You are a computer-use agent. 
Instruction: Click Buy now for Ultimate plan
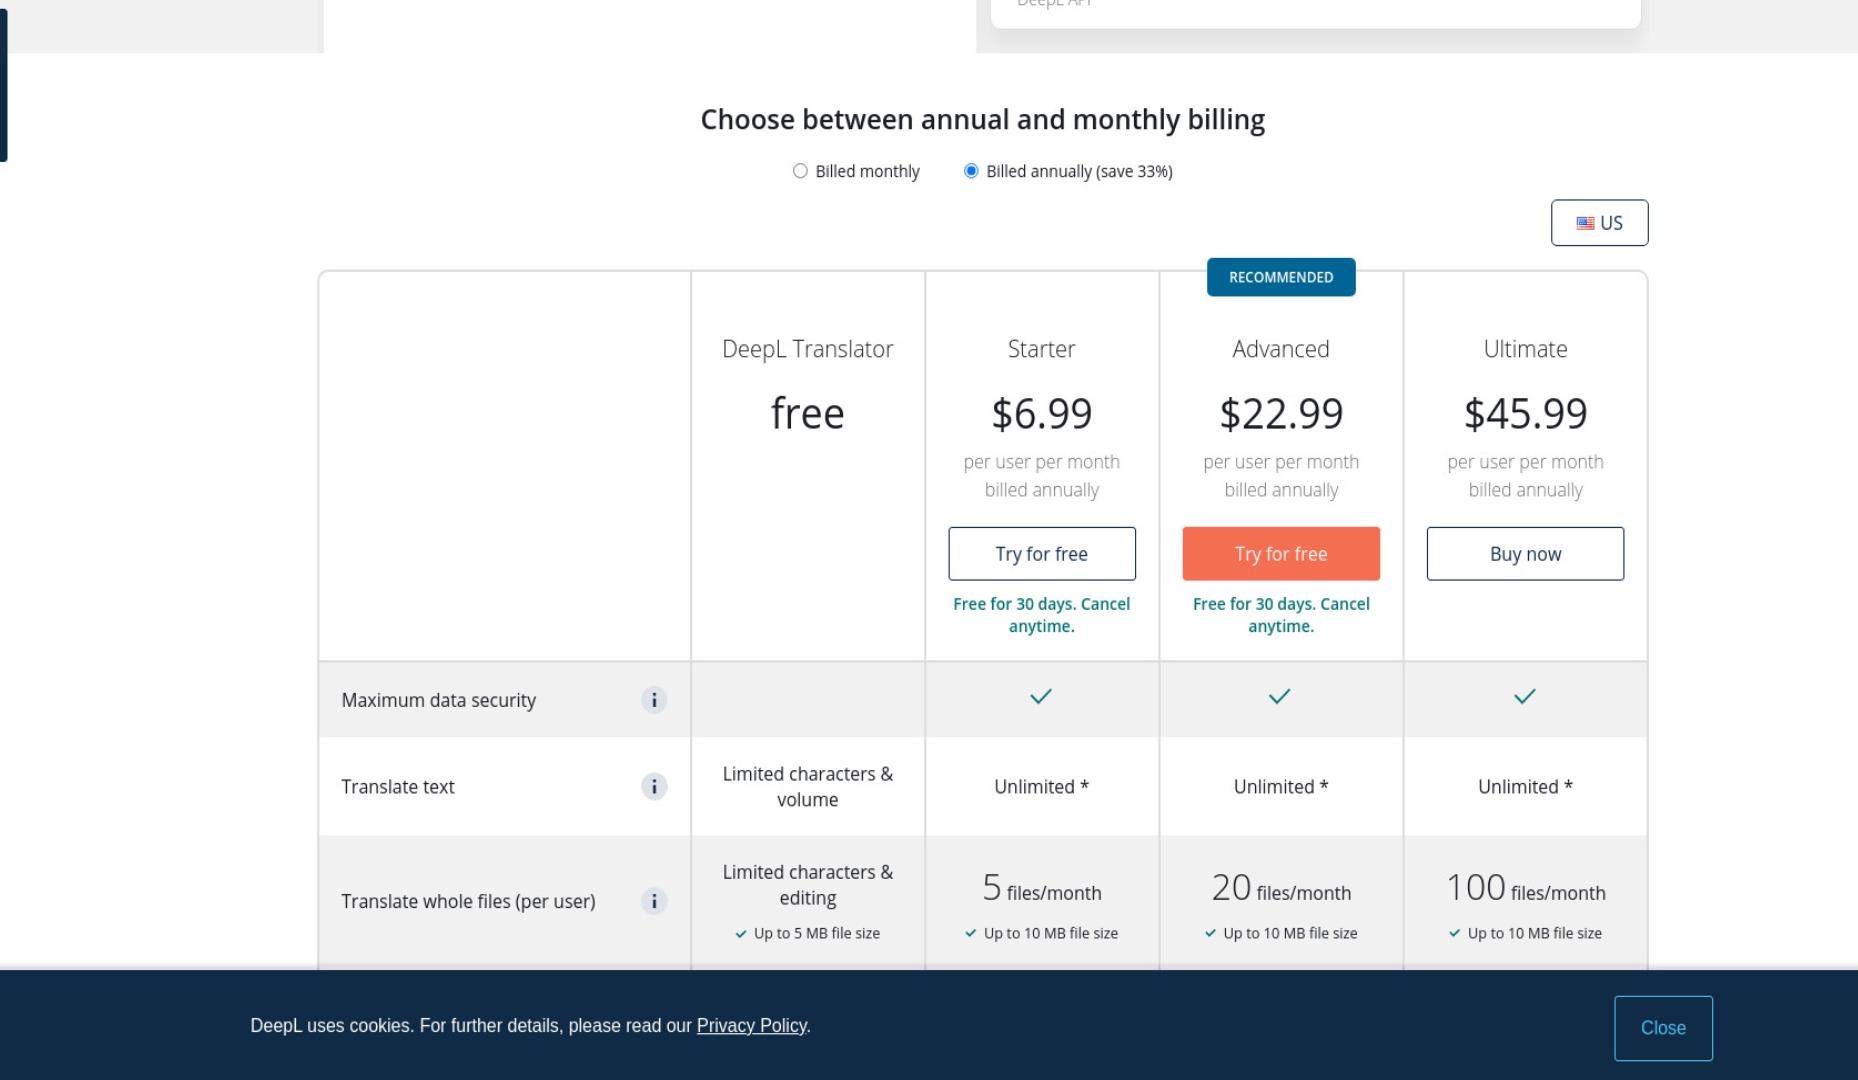coord(1525,554)
